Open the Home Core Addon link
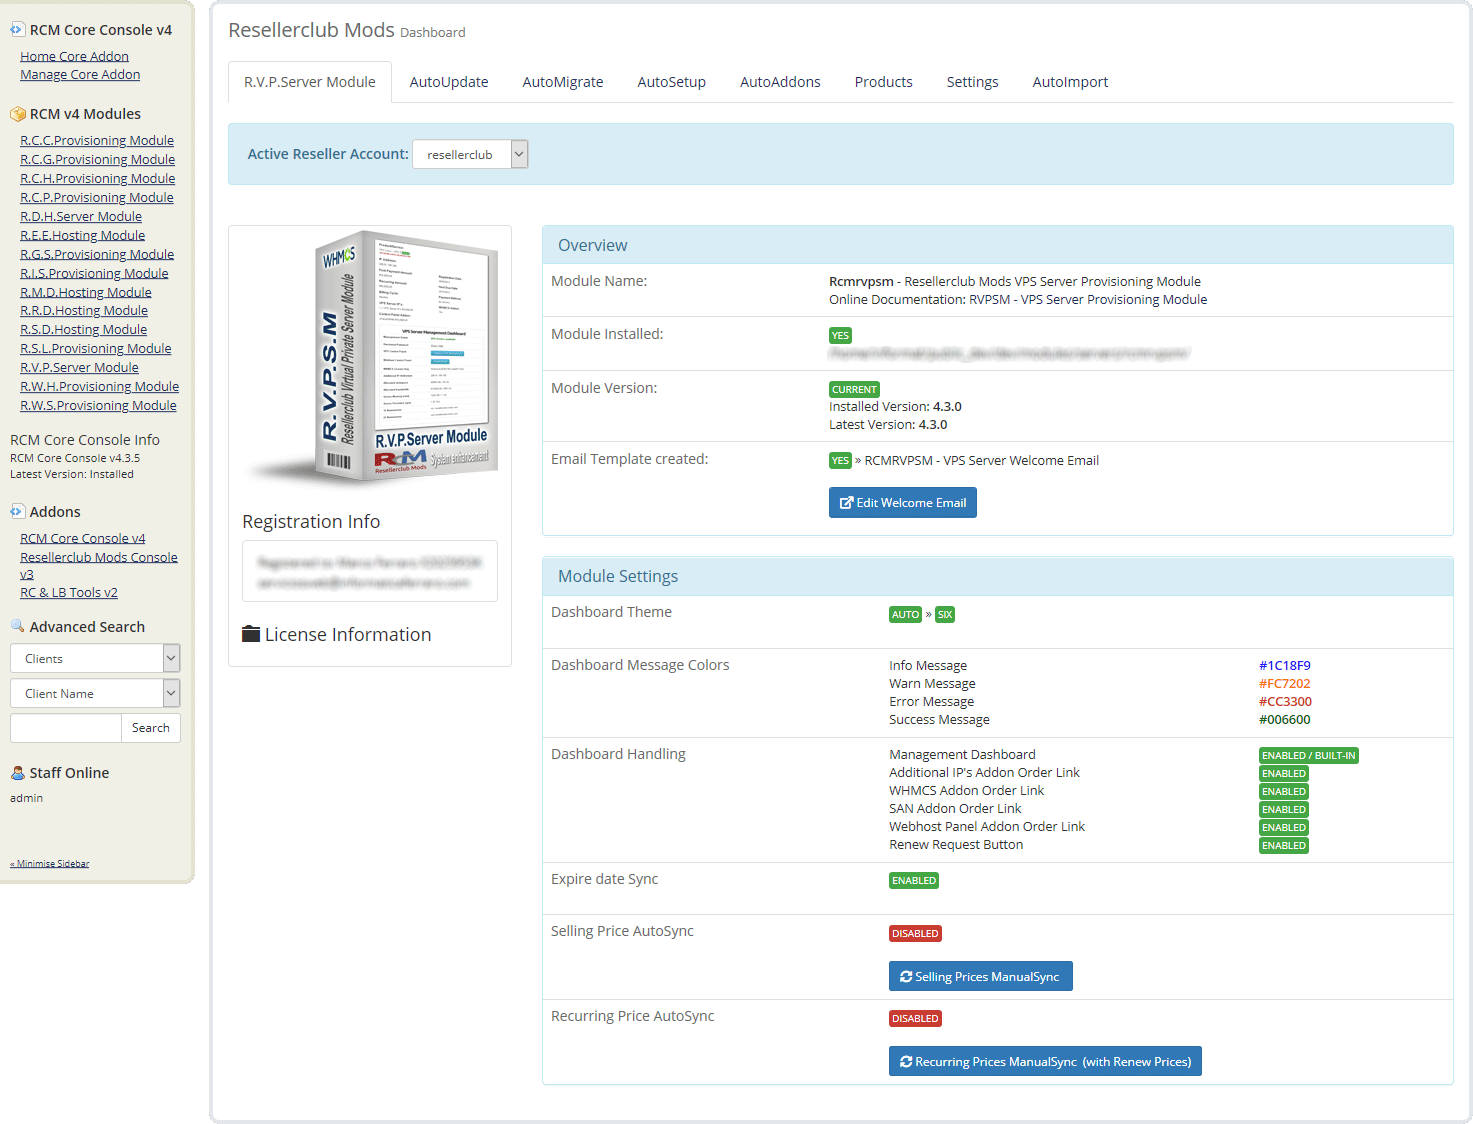The image size is (1473, 1124). coord(74,56)
